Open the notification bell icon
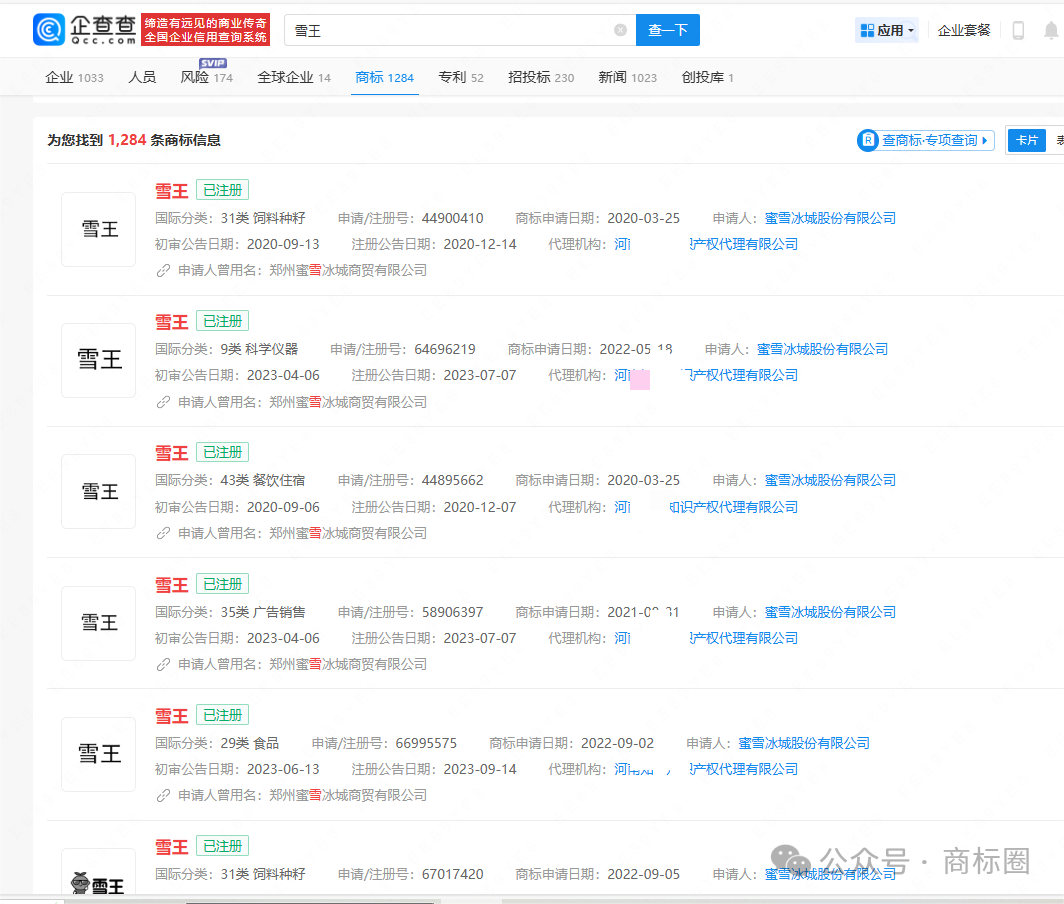This screenshot has width=1064, height=904. [1051, 30]
